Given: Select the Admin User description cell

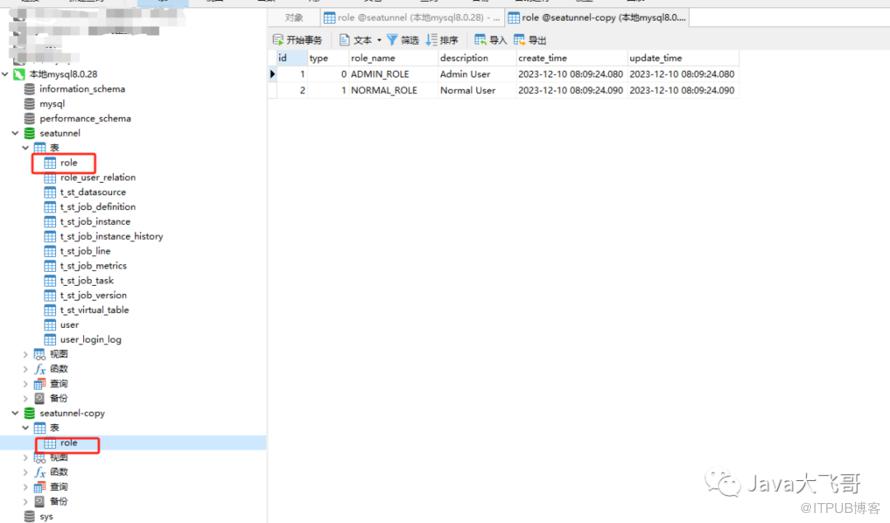Looking at the screenshot, I should pos(477,74).
